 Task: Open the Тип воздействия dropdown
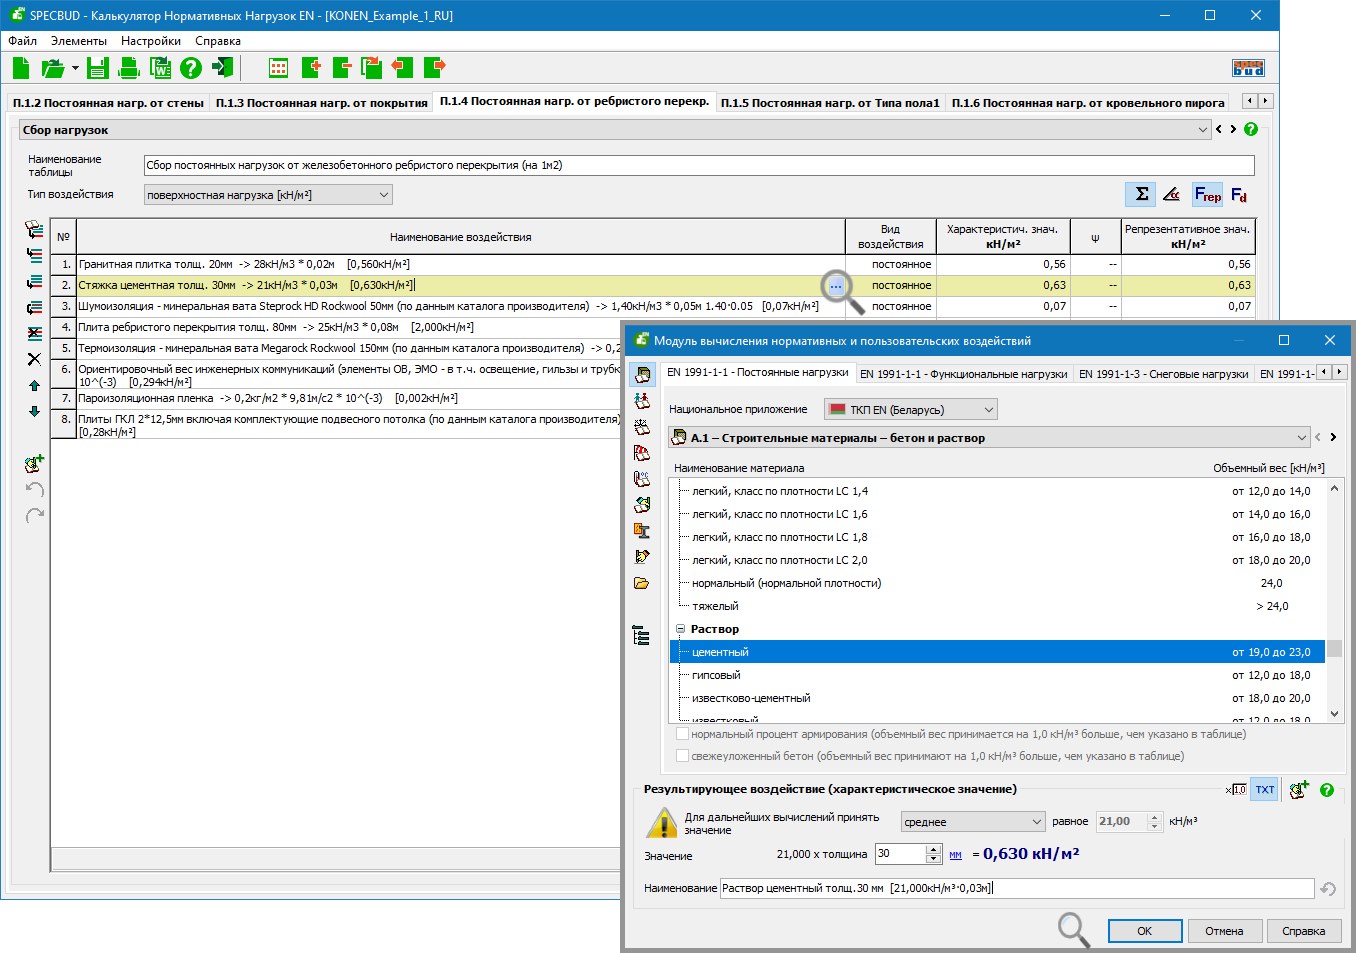tap(384, 195)
